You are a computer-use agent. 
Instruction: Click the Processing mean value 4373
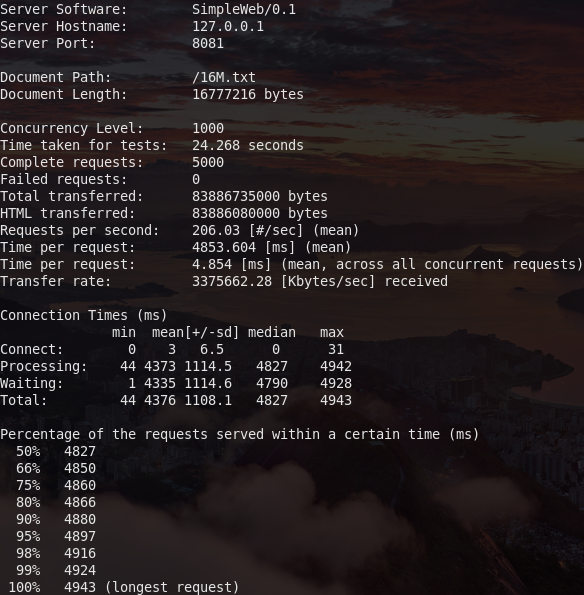160,367
